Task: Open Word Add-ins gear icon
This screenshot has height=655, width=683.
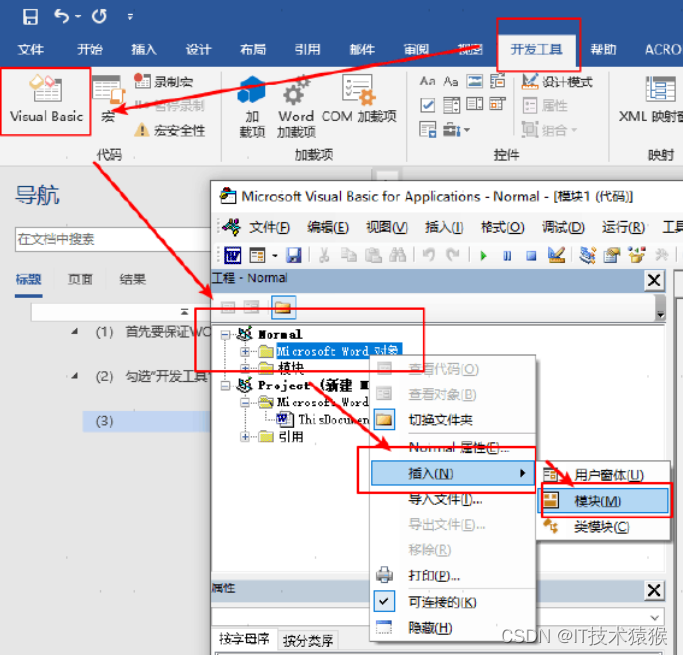Action: tap(296, 91)
